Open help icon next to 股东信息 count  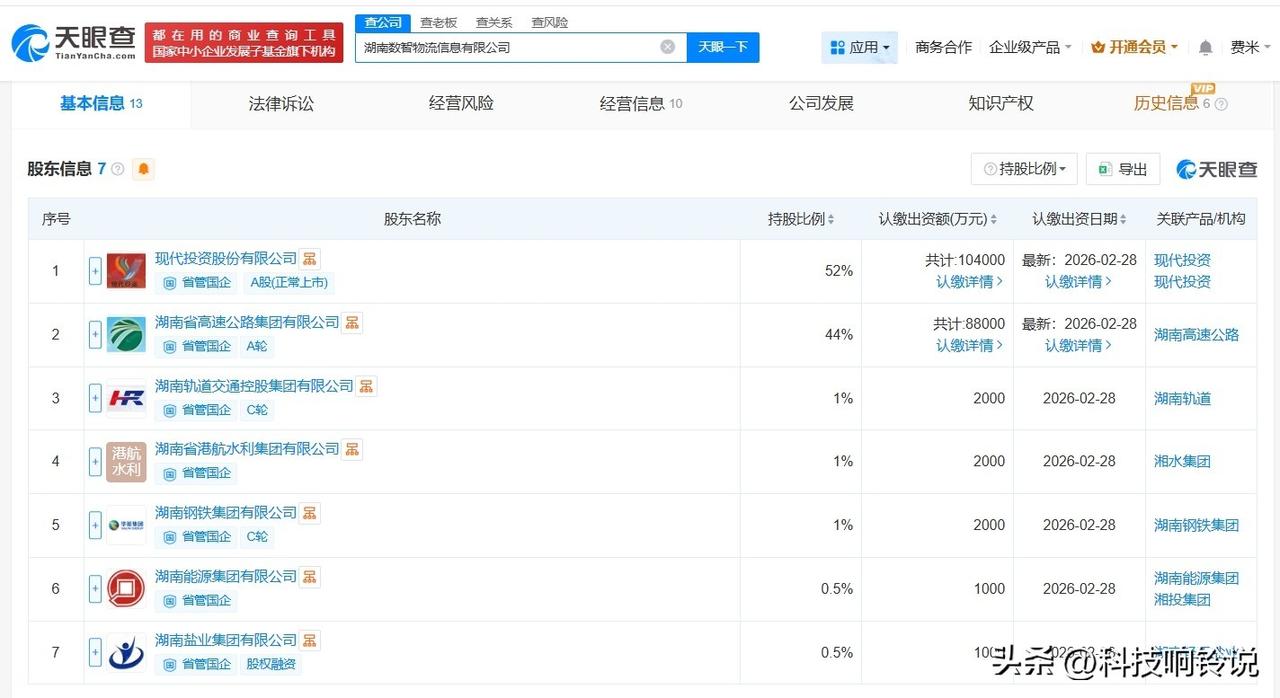pos(118,169)
